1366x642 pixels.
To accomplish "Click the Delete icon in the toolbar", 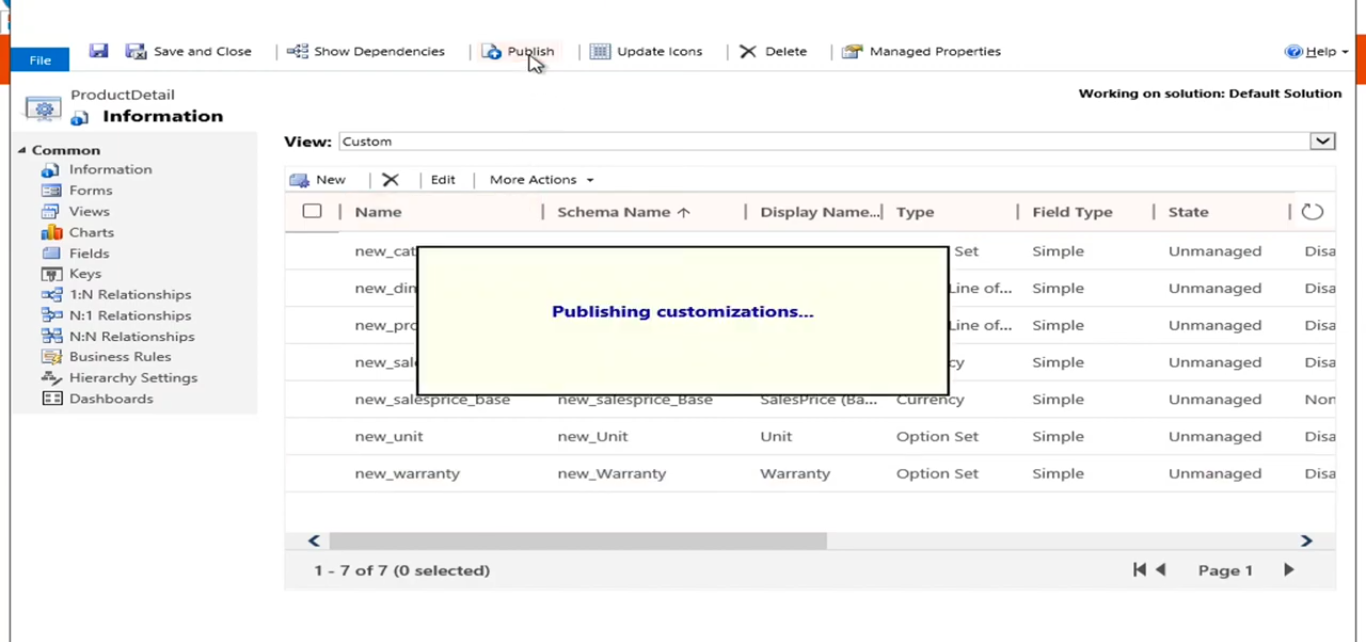I will 749,51.
